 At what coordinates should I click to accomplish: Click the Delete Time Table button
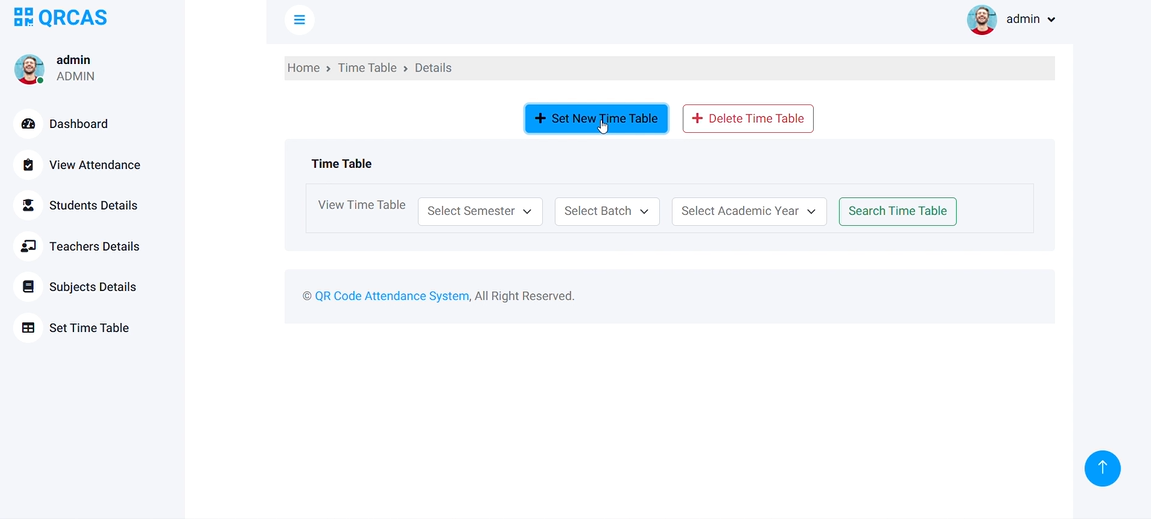pyautogui.click(x=748, y=118)
